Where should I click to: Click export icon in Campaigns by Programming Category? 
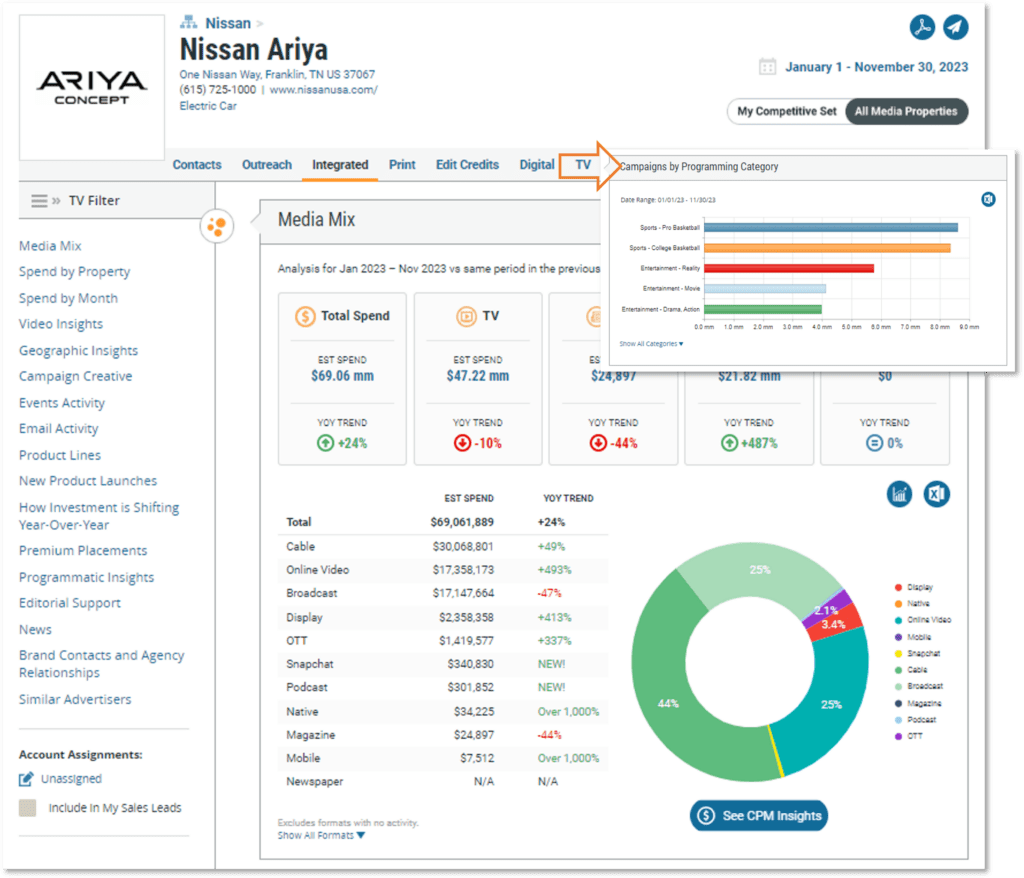[x=988, y=199]
